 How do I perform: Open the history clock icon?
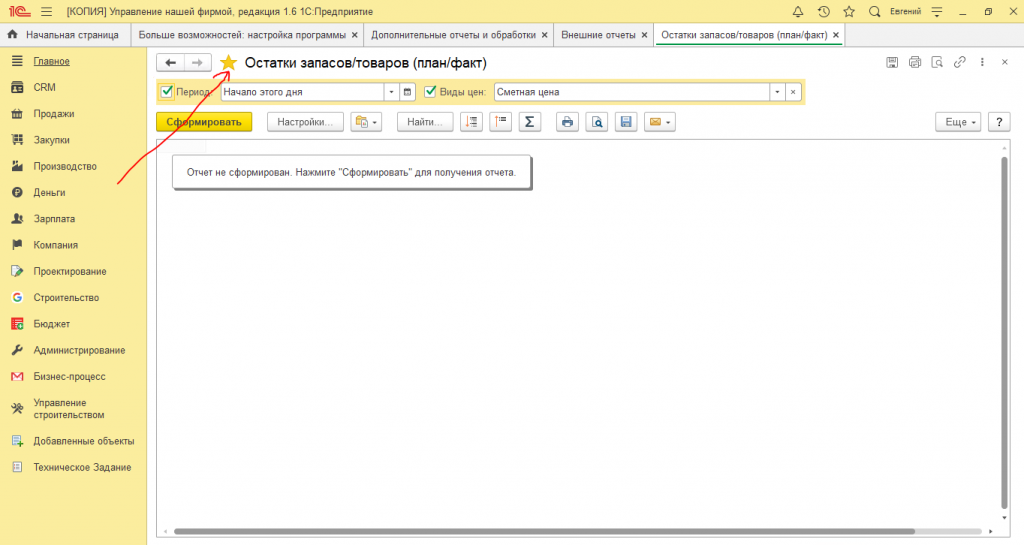coord(823,11)
